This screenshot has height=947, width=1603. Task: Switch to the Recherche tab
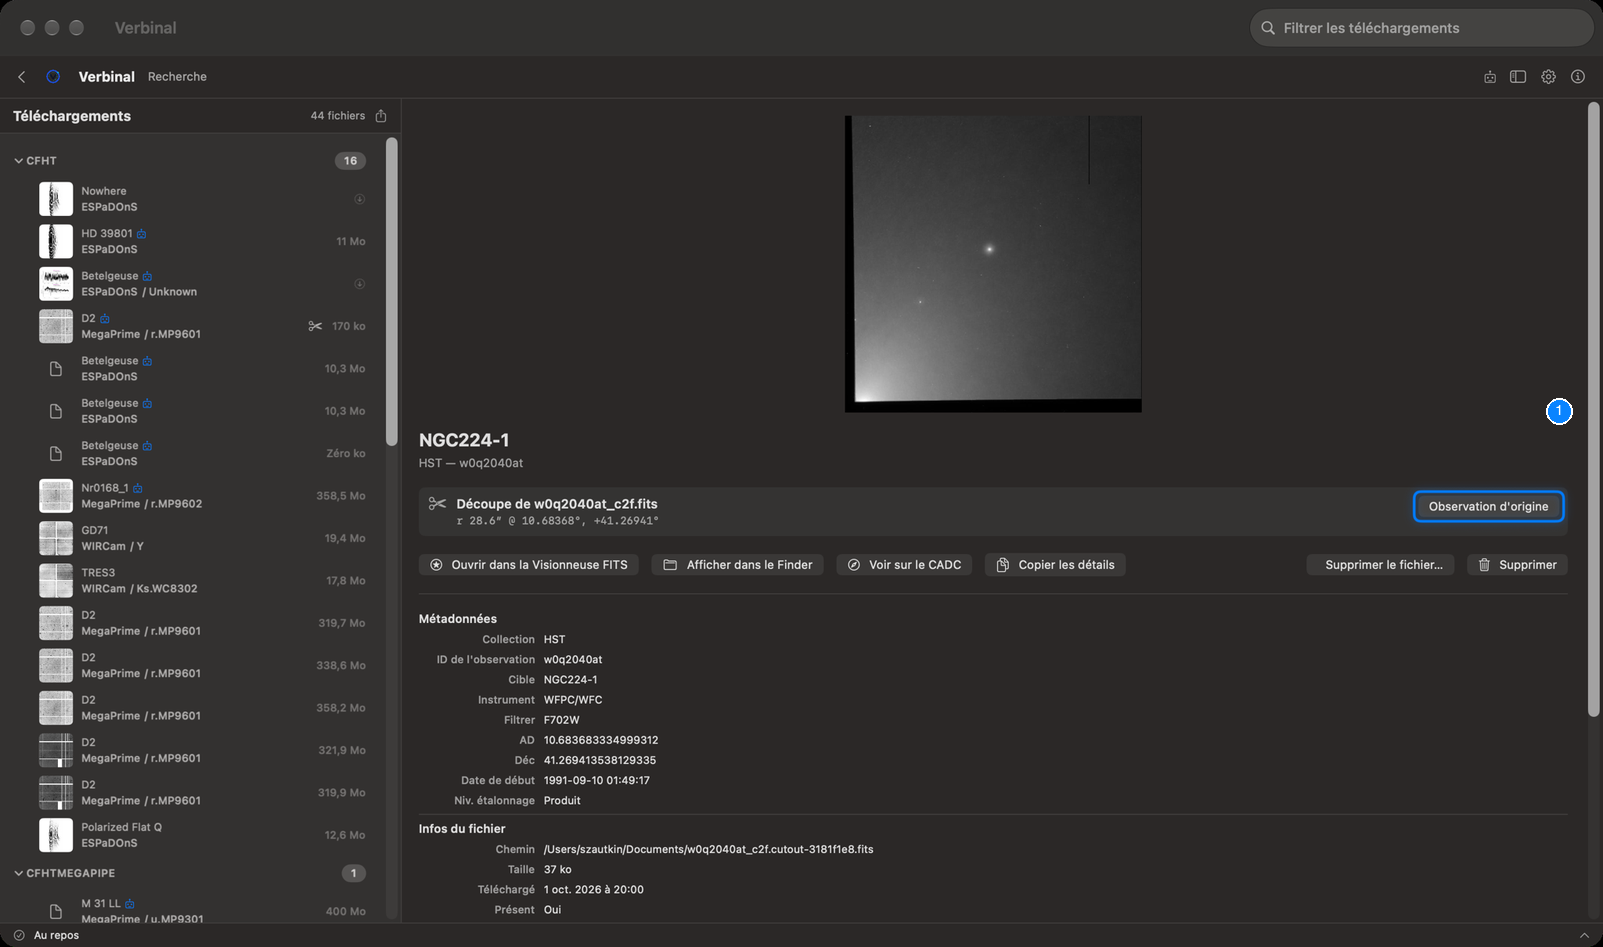point(177,77)
